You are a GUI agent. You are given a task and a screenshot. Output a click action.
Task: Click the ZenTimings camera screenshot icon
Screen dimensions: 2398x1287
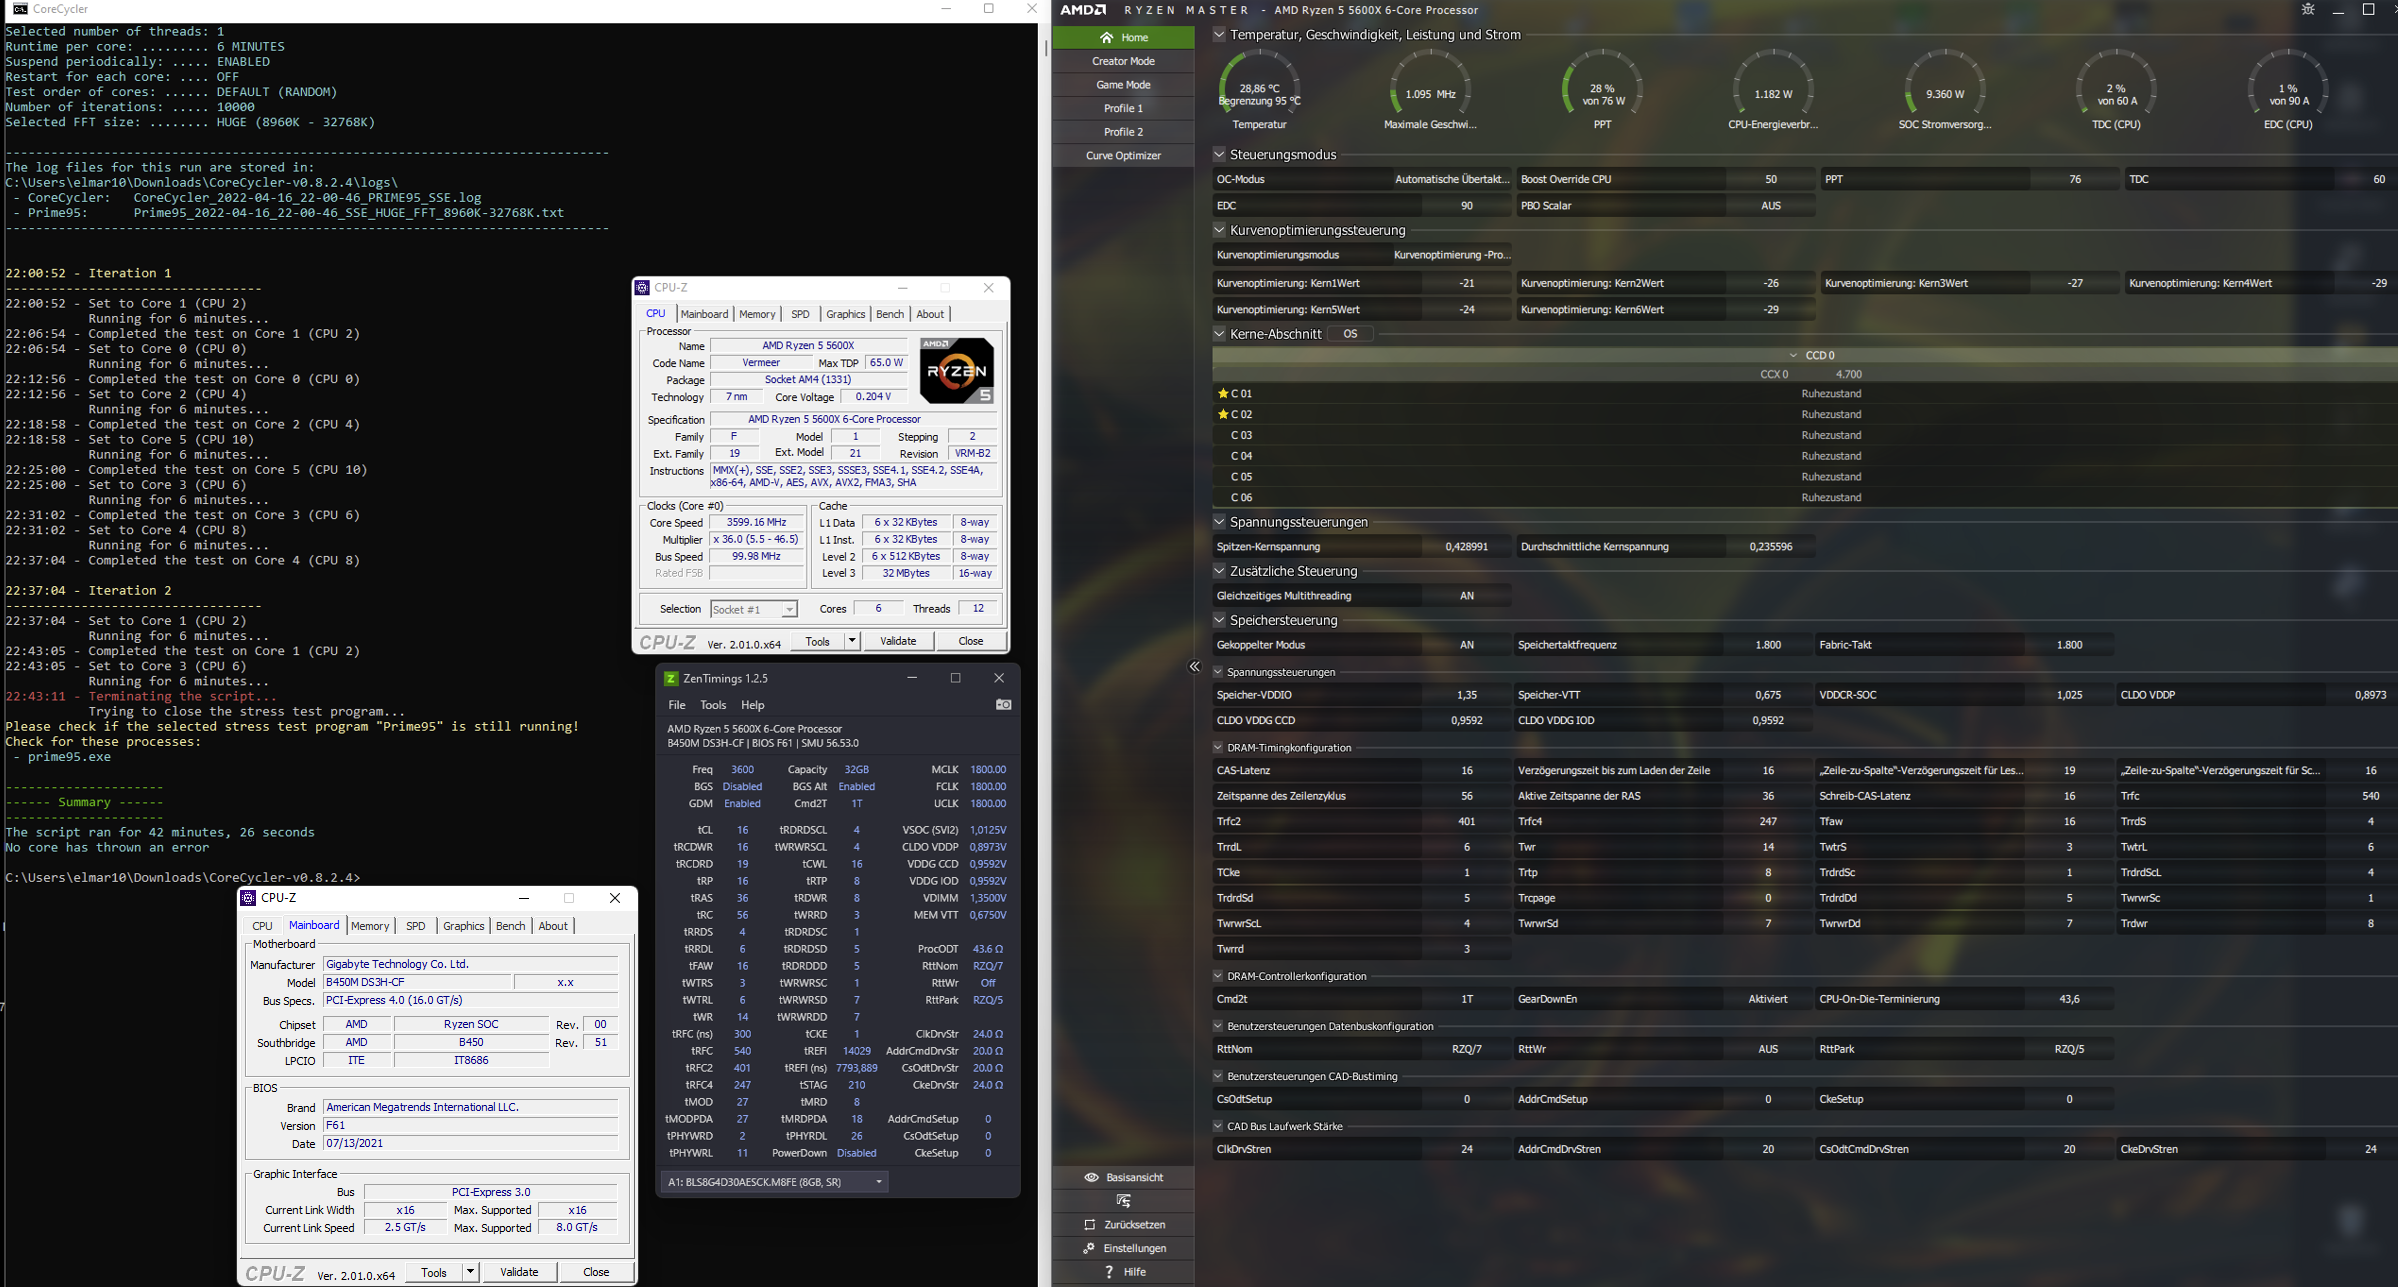point(1003,705)
